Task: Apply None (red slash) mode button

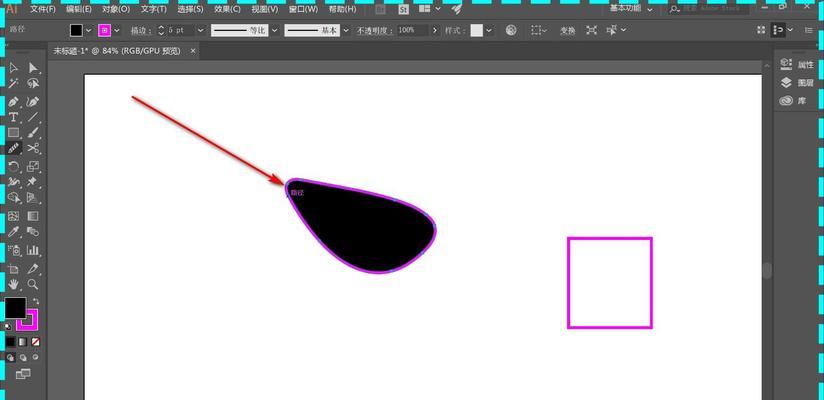Action: tap(35, 342)
